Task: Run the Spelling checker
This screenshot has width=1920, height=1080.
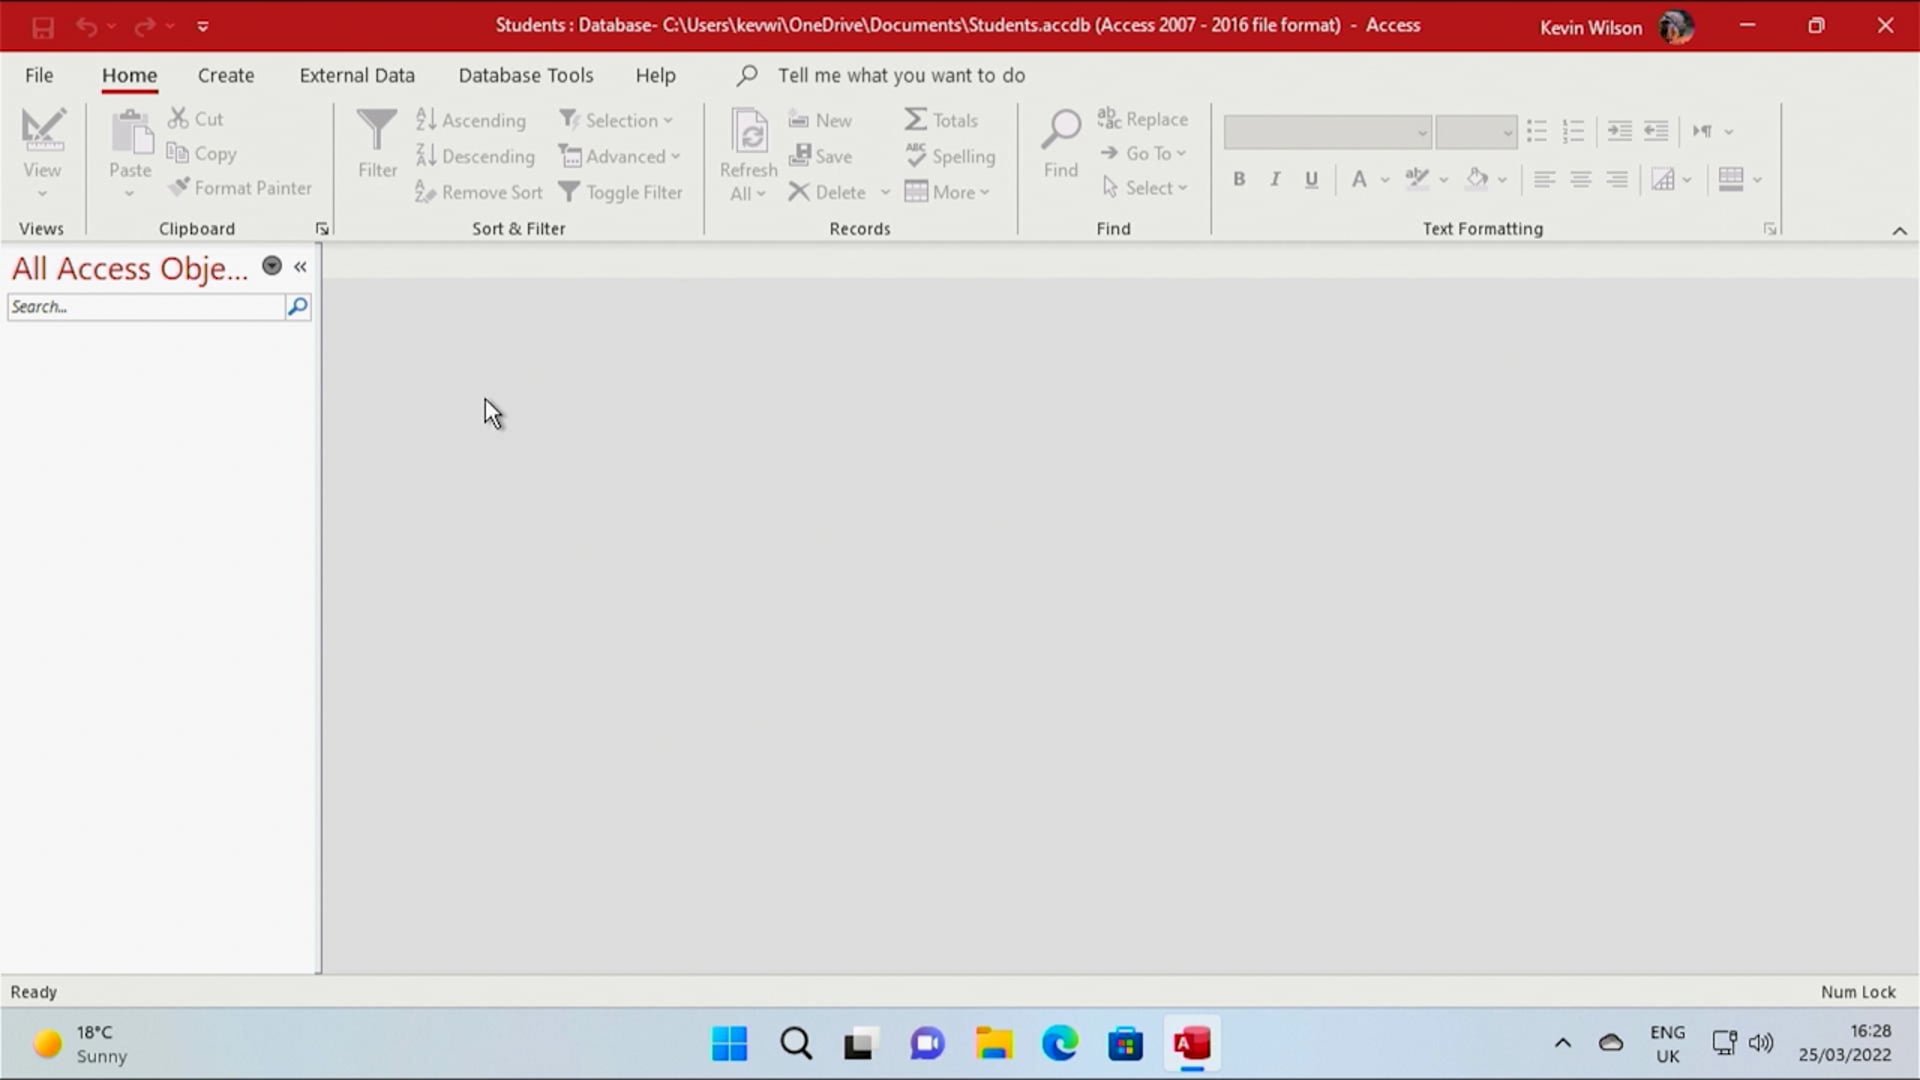Action: point(950,156)
